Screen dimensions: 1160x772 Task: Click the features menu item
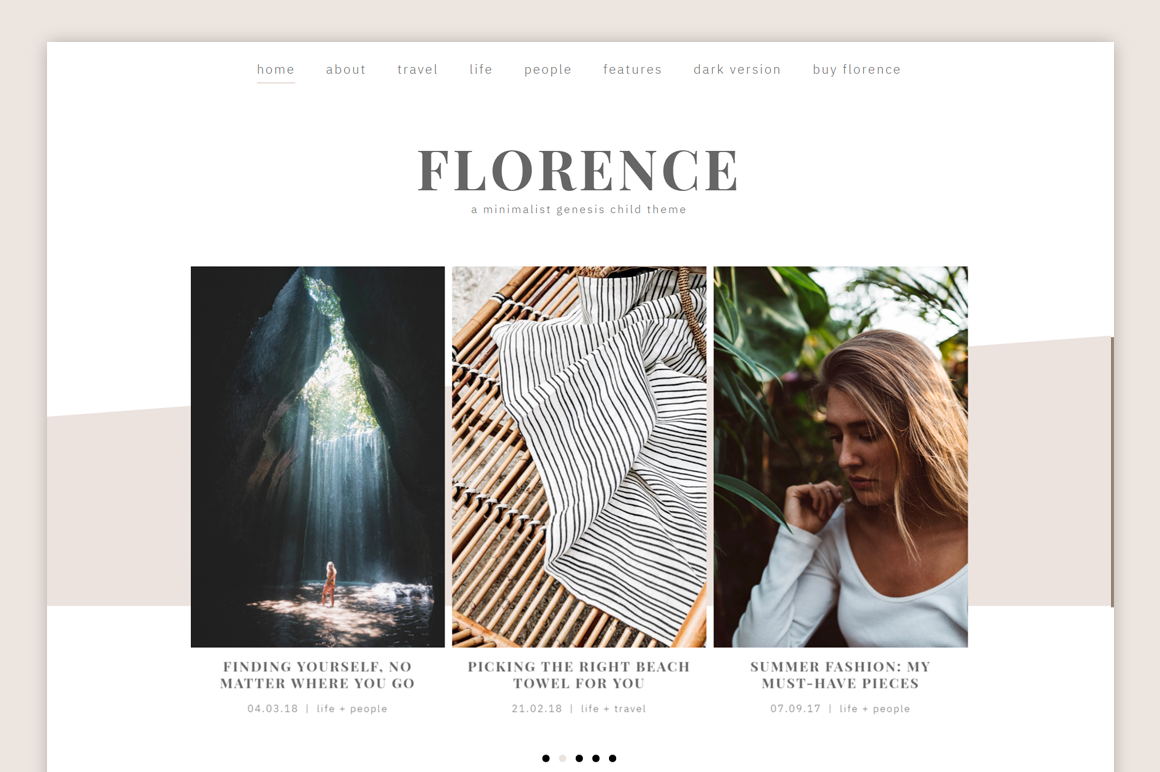[633, 70]
